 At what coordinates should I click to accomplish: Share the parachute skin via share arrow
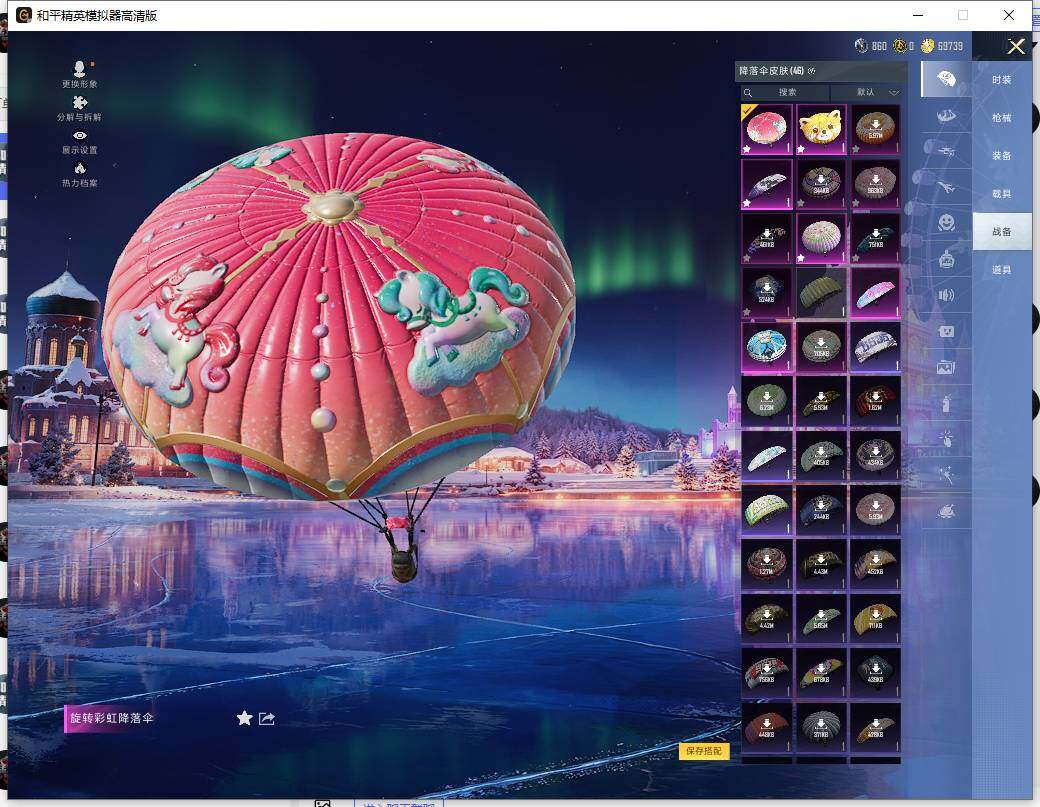(x=267, y=718)
